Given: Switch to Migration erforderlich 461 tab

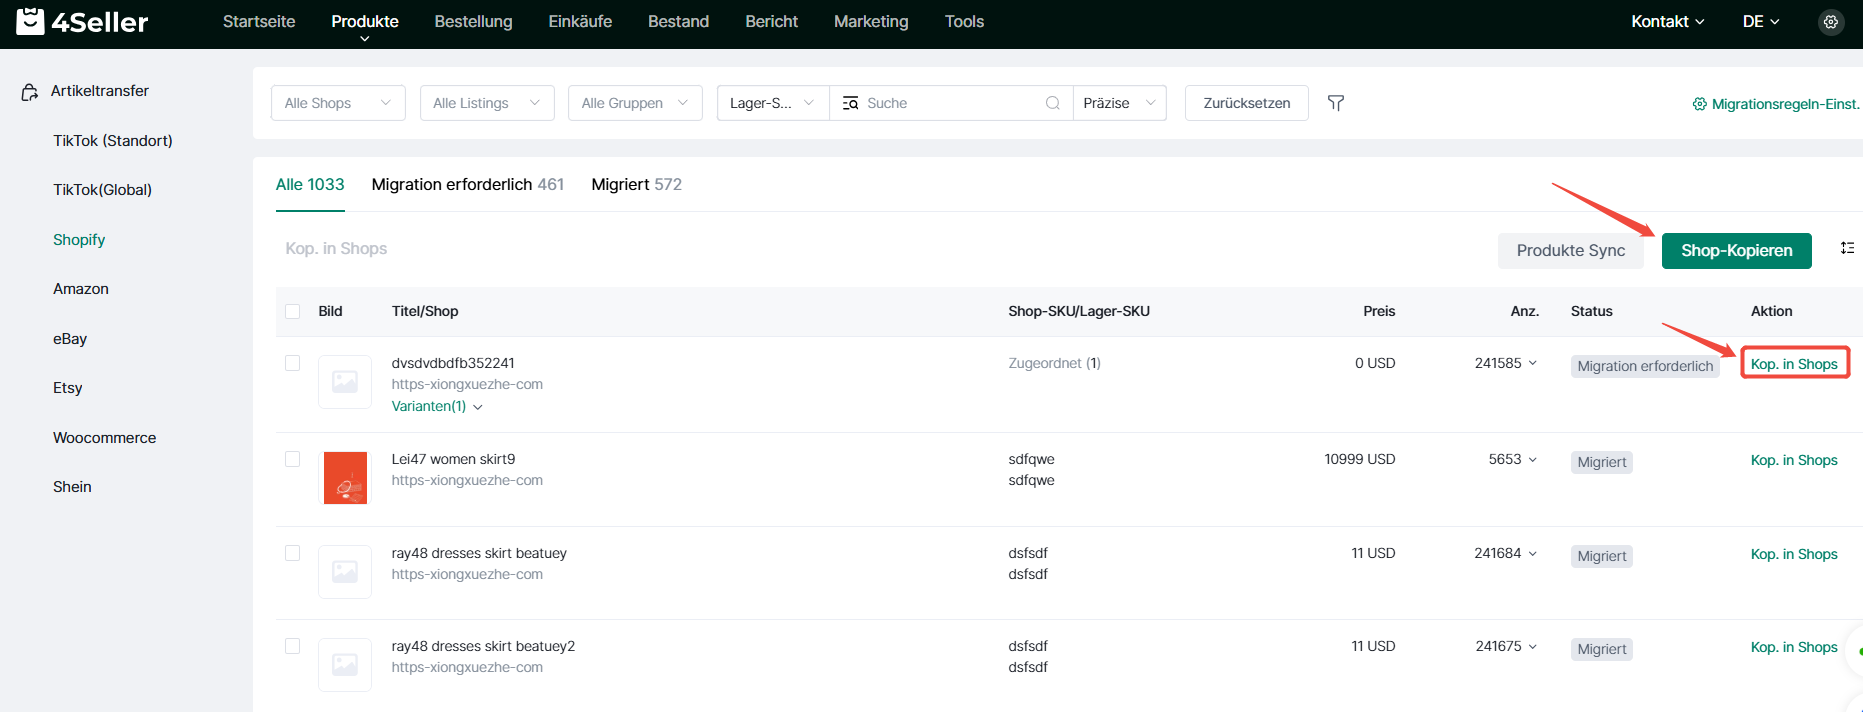Looking at the screenshot, I should click(468, 184).
